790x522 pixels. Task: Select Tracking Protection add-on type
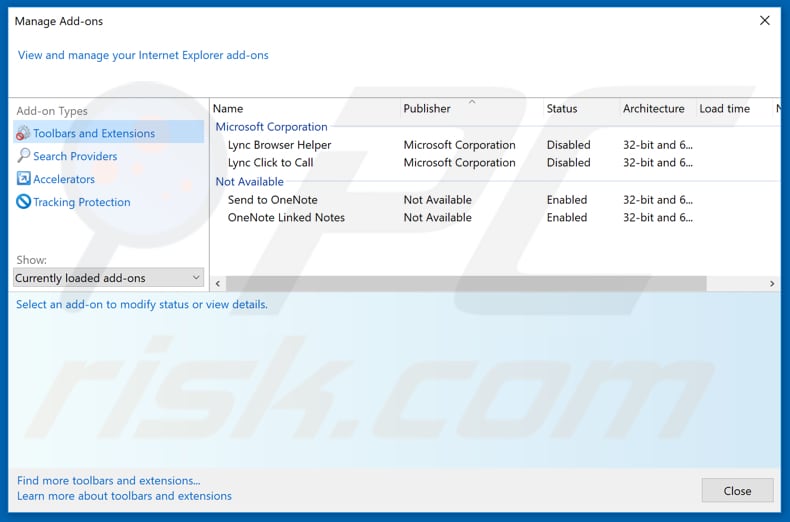pos(82,202)
